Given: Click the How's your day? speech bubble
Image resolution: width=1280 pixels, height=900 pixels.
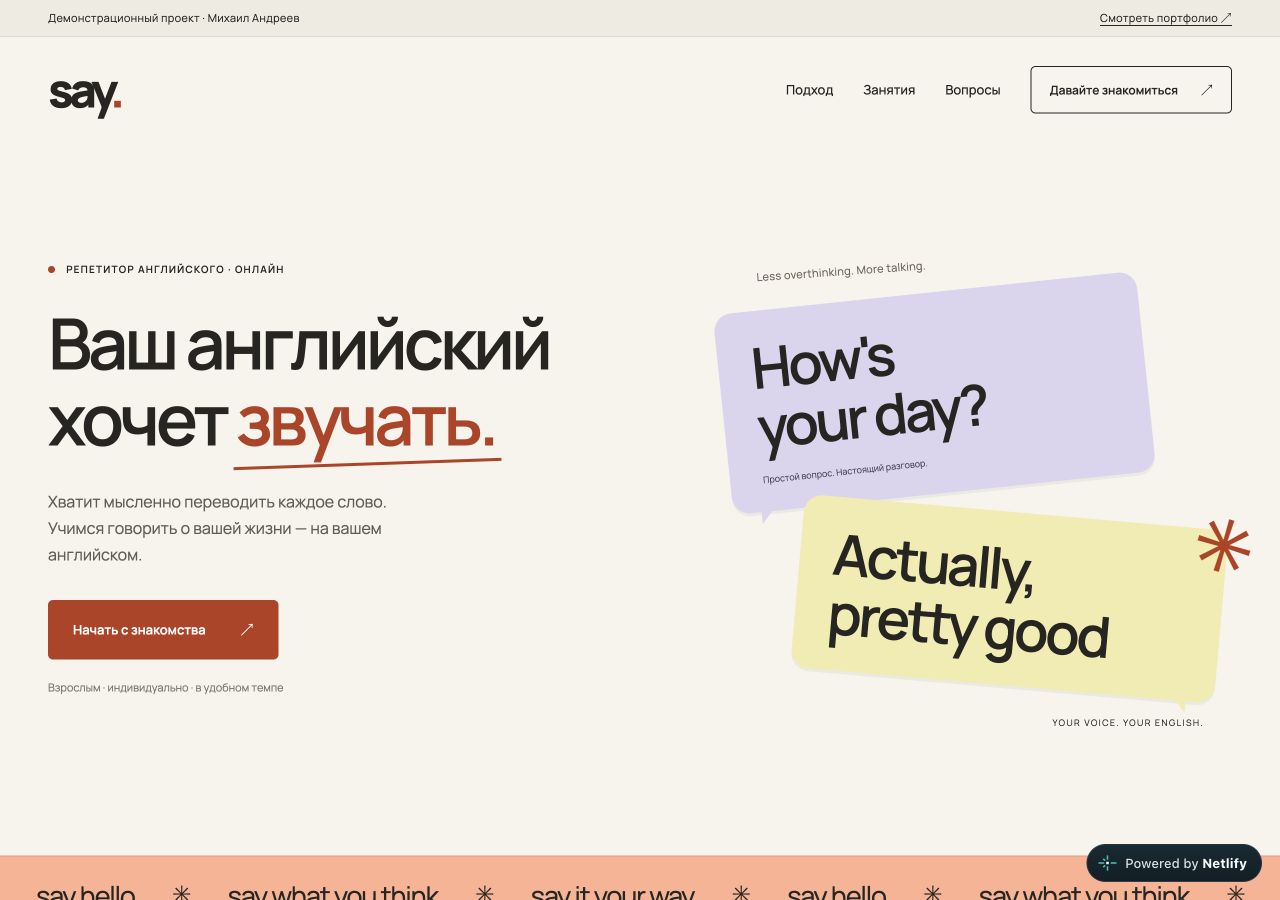Looking at the screenshot, I should [934, 392].
